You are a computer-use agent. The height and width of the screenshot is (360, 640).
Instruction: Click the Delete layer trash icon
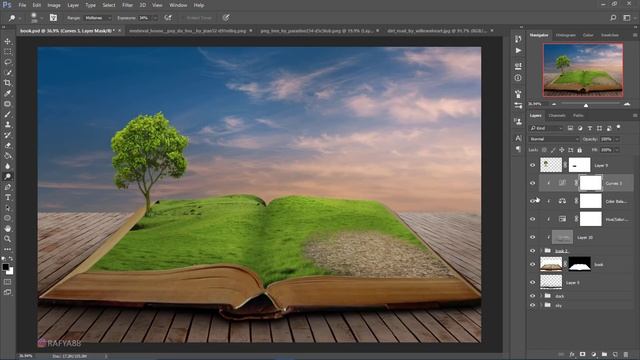click(x=626, y=354)
